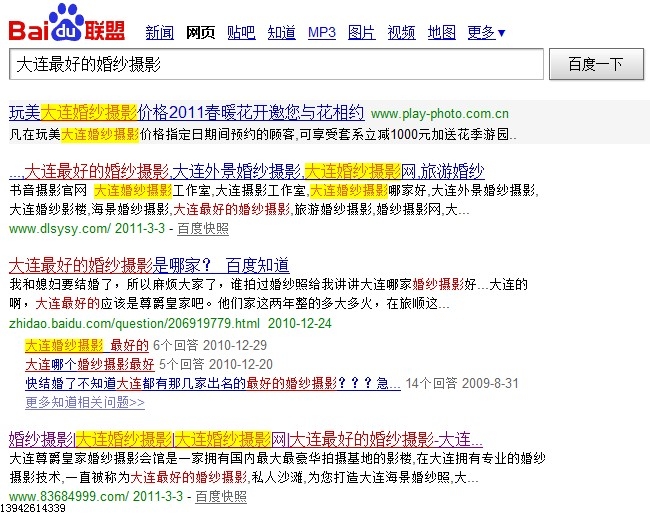The image size is (650, 515).
Task: Expand the 更多 dropdown menu
Action: click(x=486, y=32)
